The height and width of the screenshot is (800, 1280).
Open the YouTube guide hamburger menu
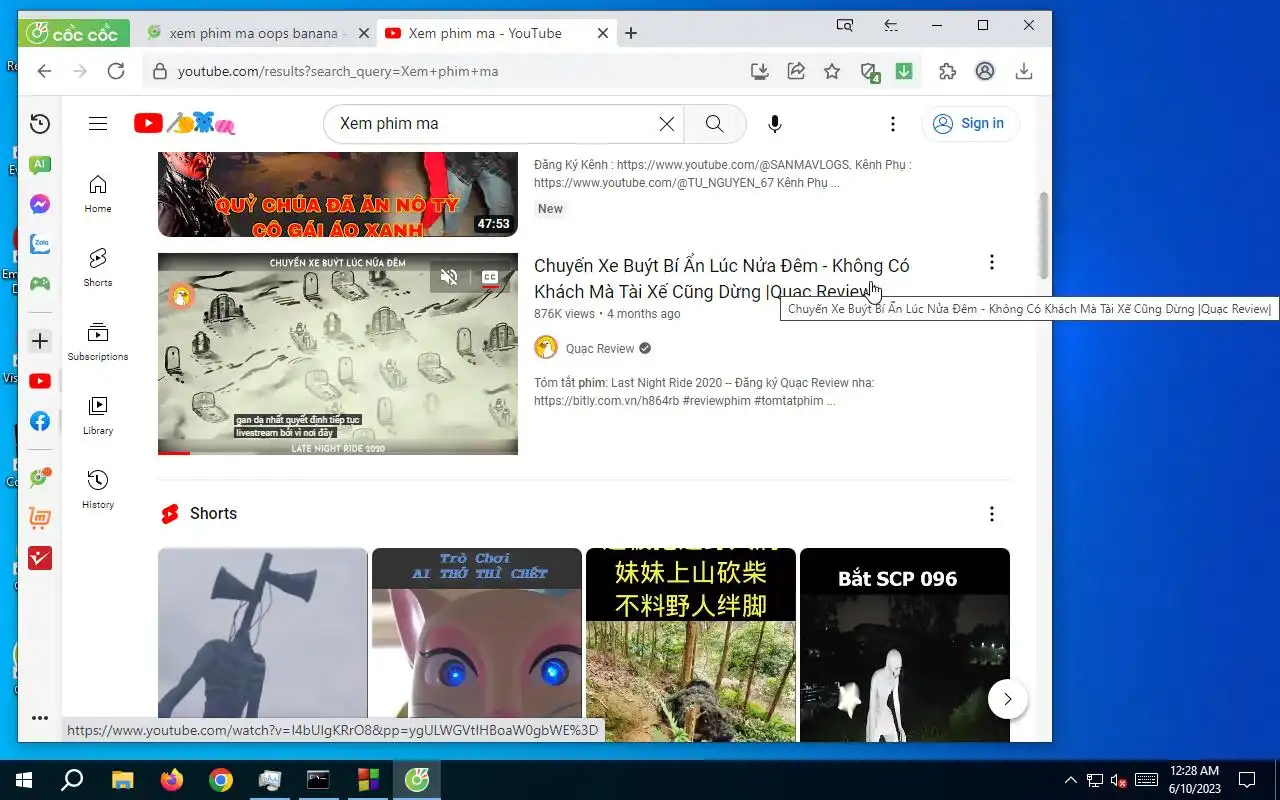point(98,124)
